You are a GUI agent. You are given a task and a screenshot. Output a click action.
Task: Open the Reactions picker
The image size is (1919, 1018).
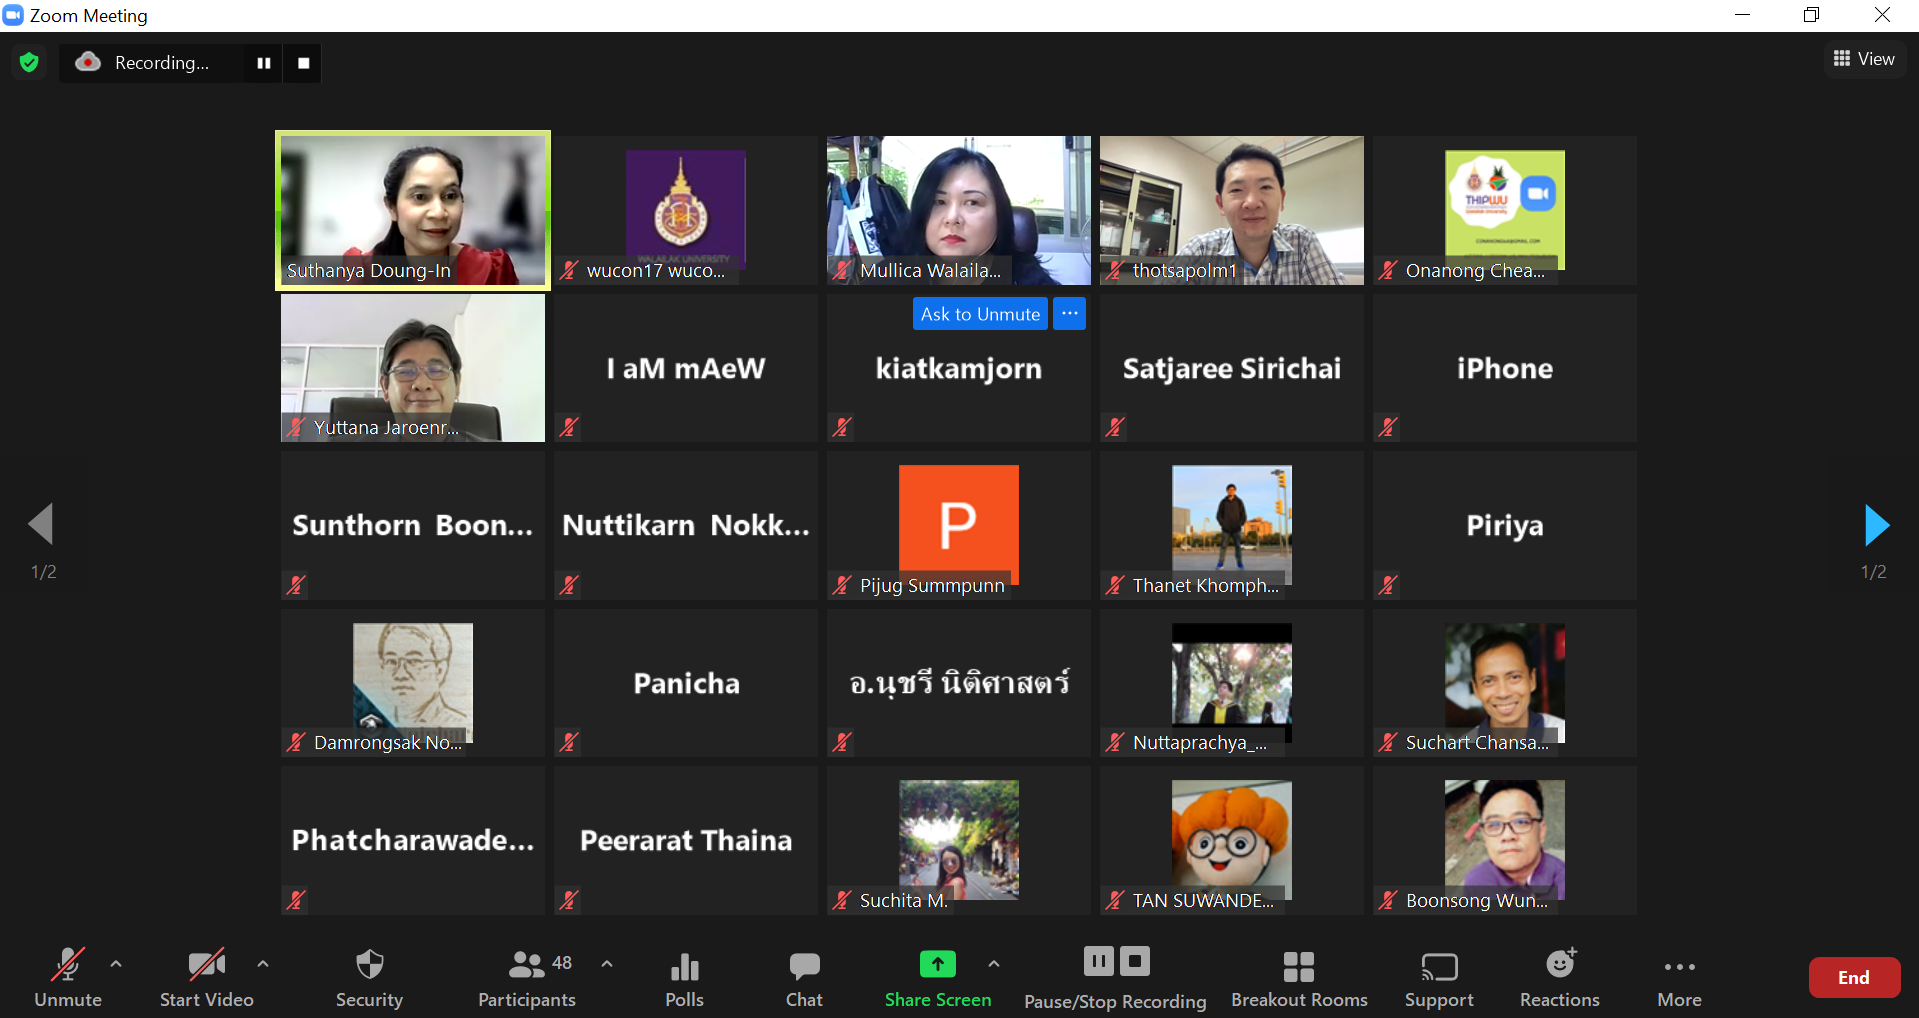(1560, 978)
